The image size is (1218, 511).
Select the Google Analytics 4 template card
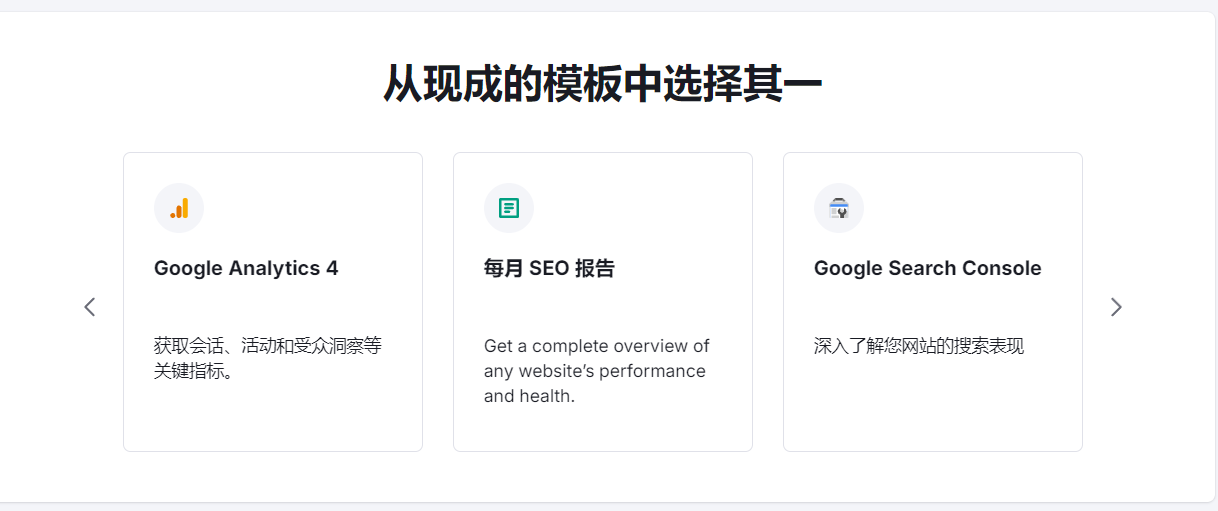[273, 420]
